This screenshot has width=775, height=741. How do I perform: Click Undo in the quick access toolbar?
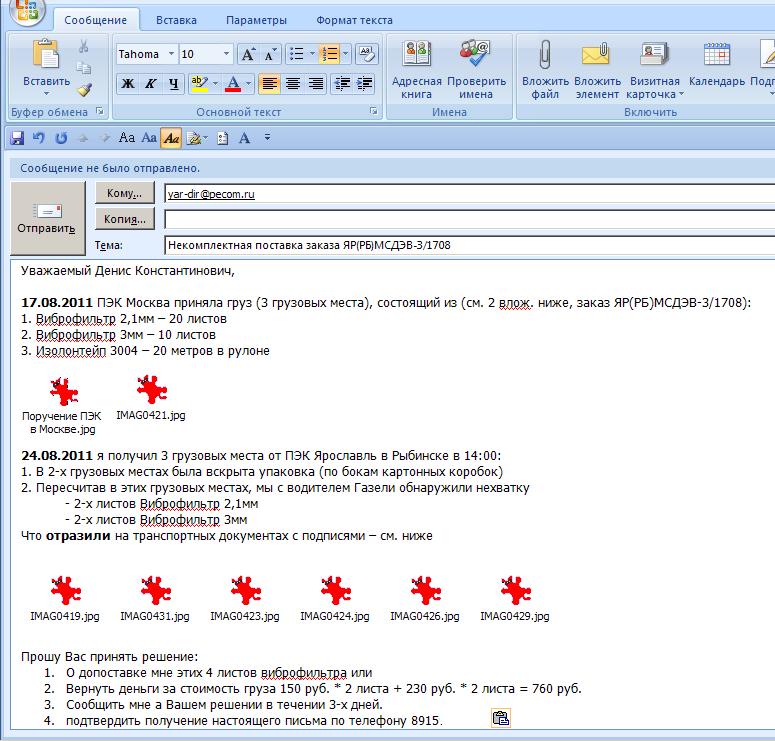click(x=39, y=138)
